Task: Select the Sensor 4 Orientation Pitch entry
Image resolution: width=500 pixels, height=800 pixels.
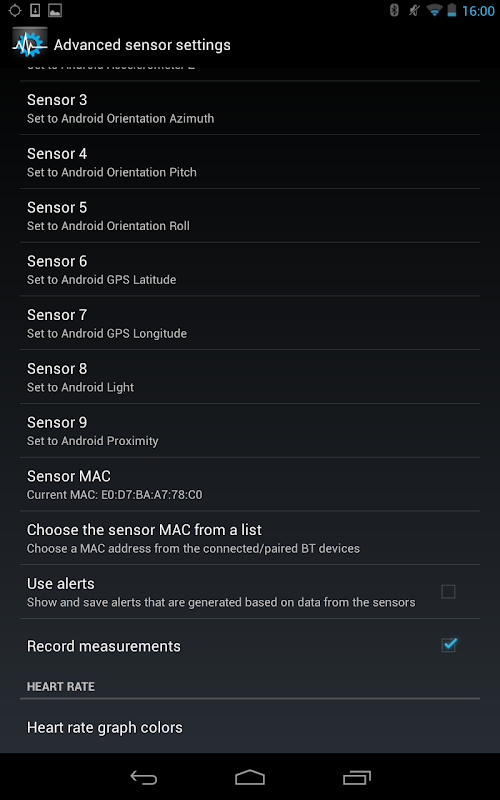Action: 250,161
